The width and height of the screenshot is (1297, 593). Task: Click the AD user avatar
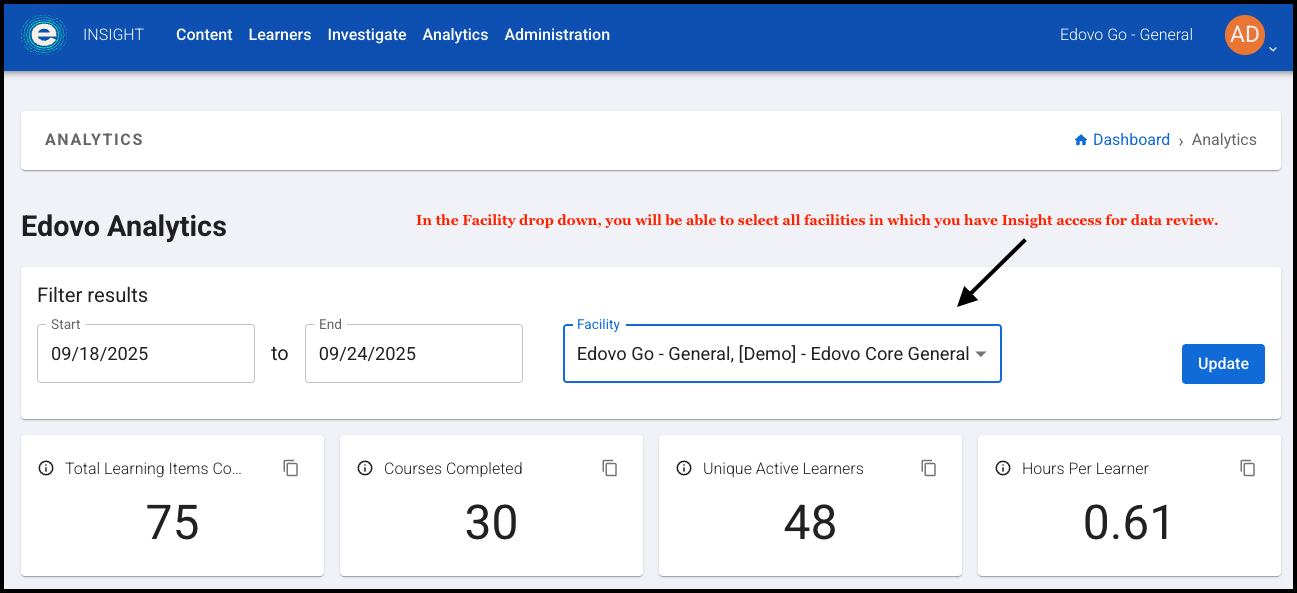[1244, 35]
